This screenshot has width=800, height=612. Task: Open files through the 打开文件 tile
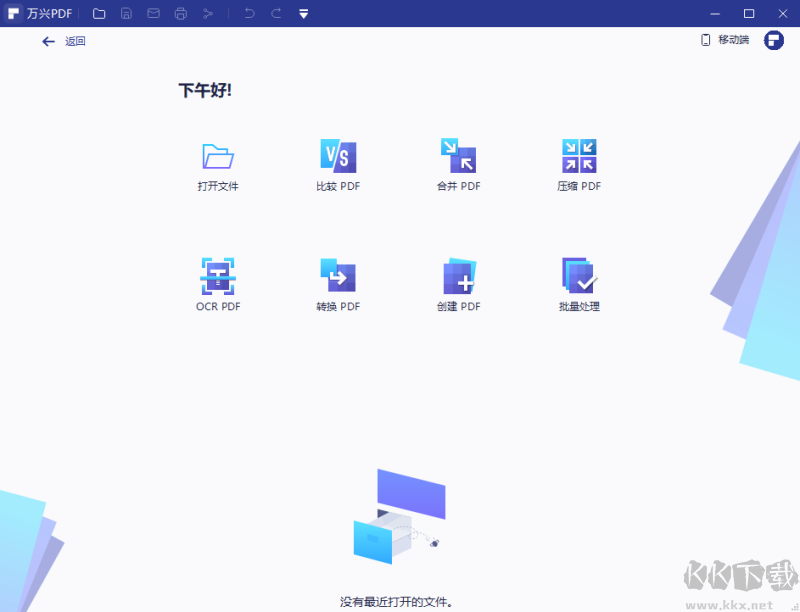coord(217,165)
